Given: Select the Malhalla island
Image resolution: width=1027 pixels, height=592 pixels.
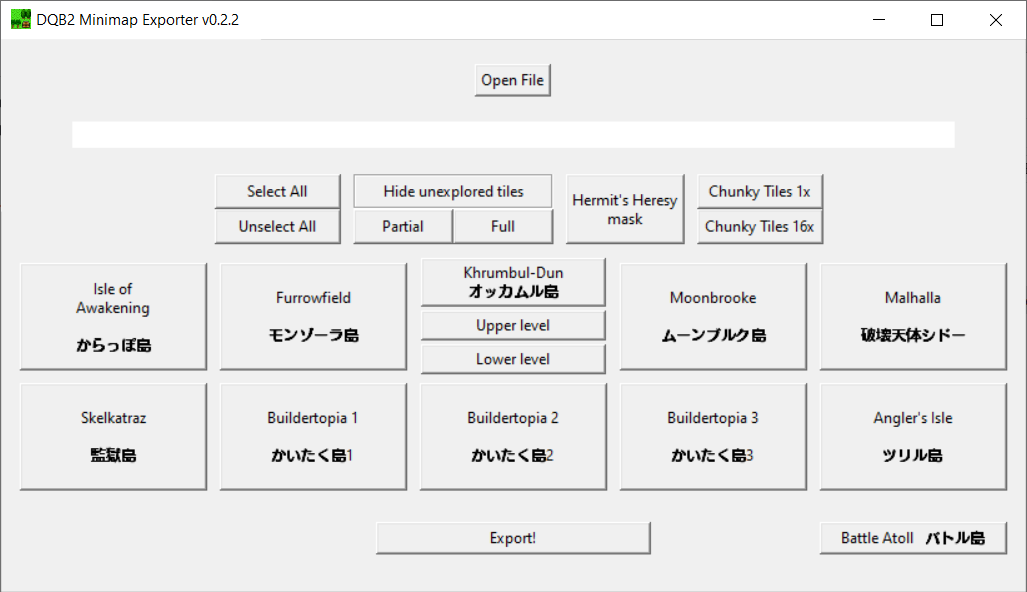Looking at the screenshot, I should (x=913, y=316).
